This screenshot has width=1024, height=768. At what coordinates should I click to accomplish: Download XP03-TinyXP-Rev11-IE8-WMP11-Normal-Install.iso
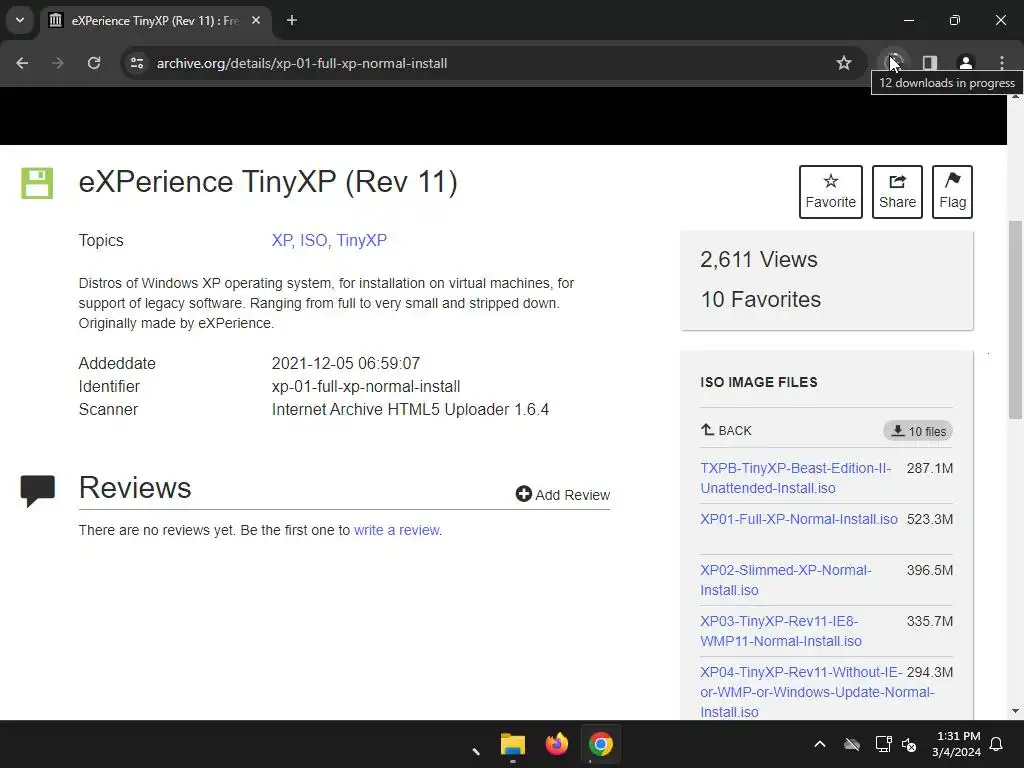pyautogui.click(x=780, y=631)
